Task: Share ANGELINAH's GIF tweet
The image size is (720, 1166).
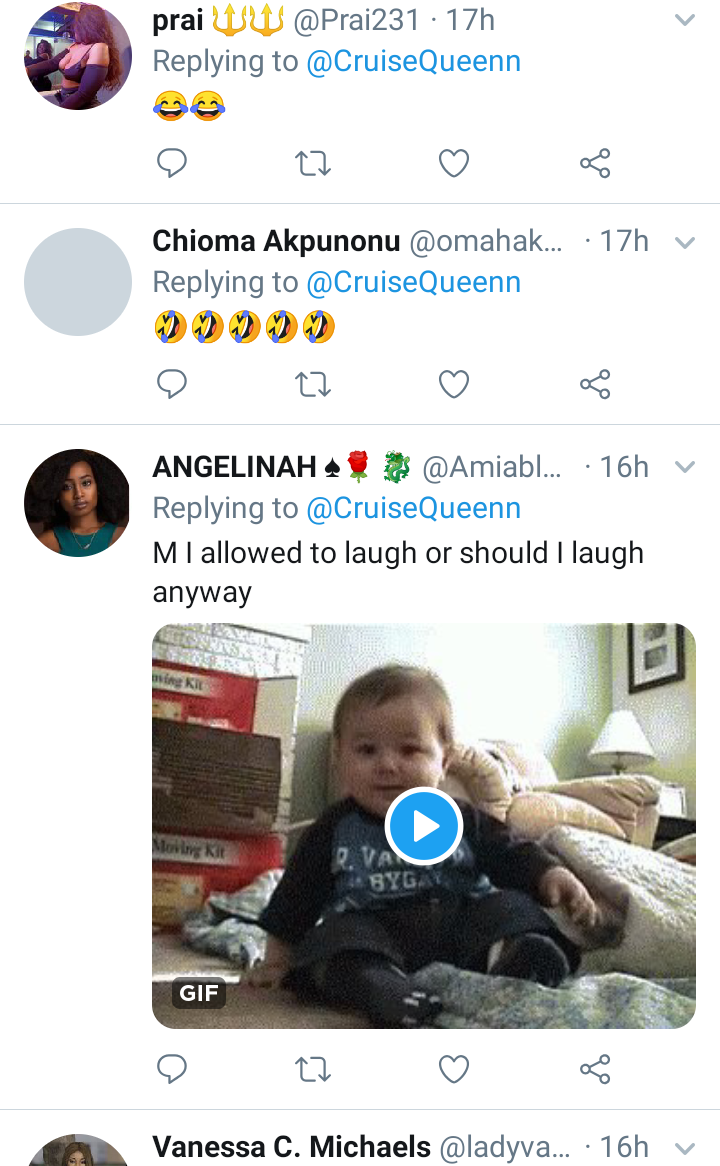Action: (x=595, y=1070)
